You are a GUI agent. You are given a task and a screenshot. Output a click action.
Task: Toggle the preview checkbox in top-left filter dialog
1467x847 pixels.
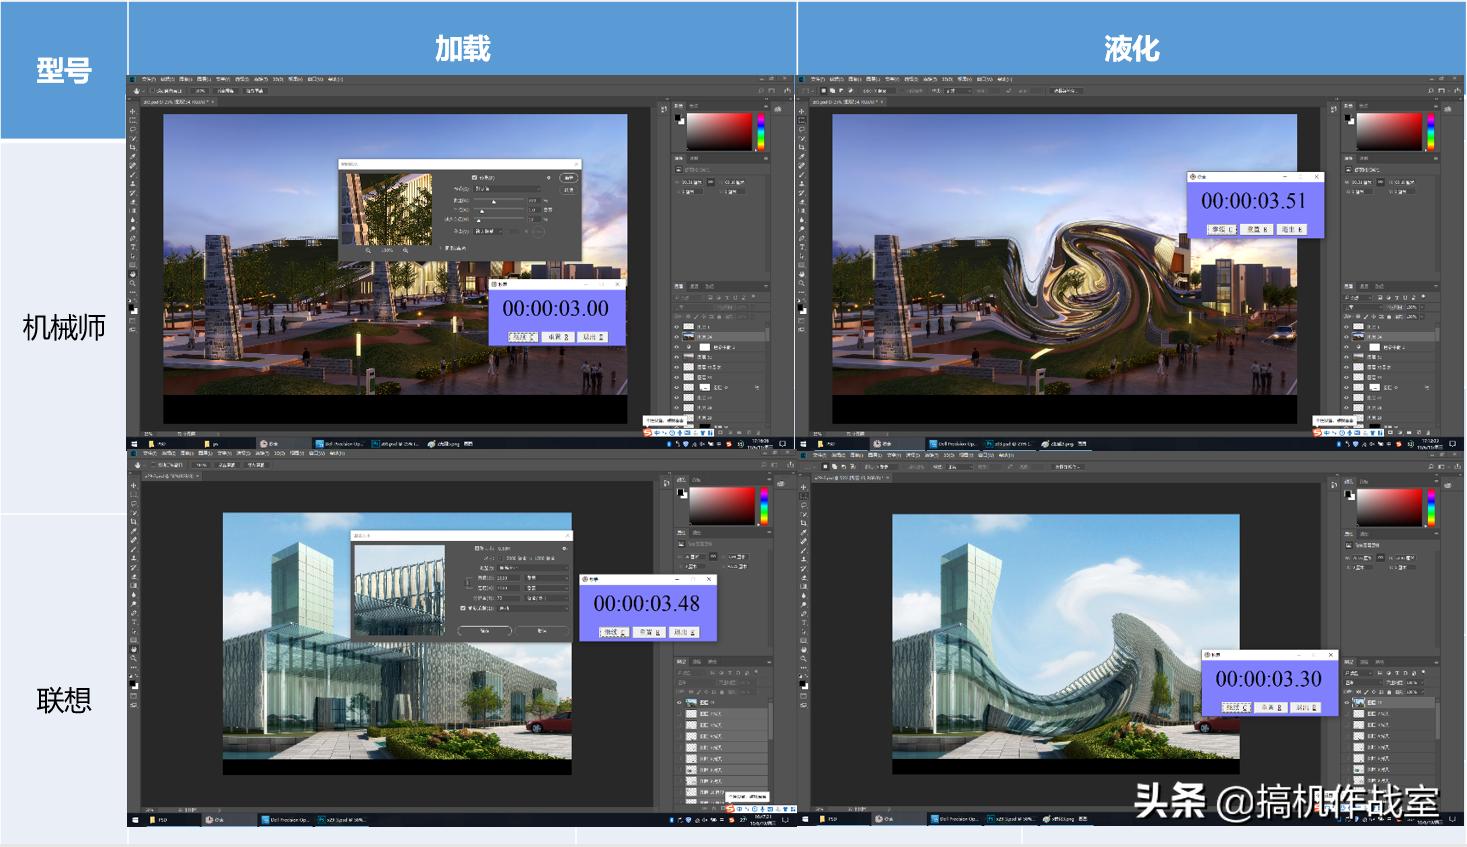click(x=474, y=177)
